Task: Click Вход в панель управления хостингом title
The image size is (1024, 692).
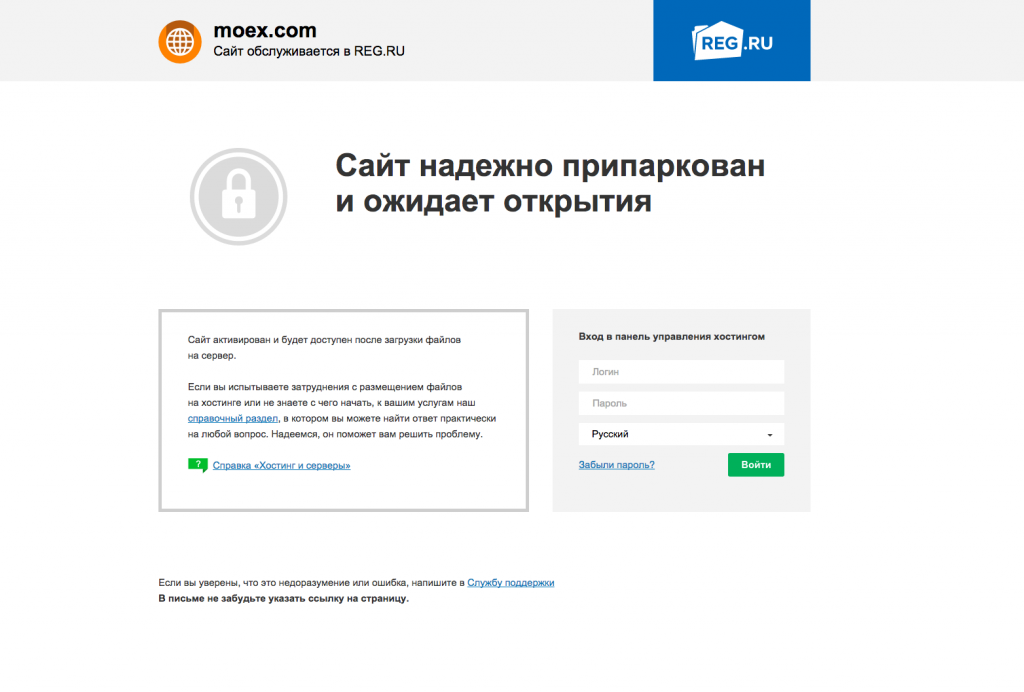Action: 671,337
